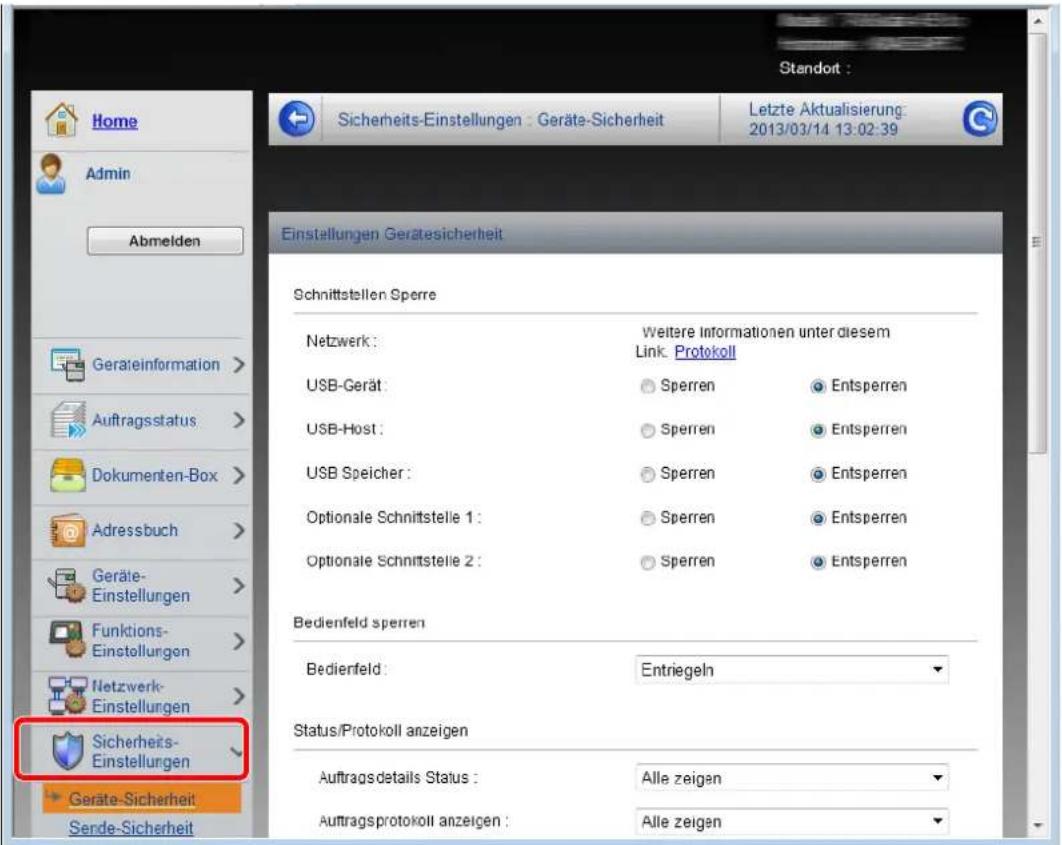The height and width of the screenshot is (845, 1062).
Task: Open the Geräteinformation menu label
Action: click(156, 364)
